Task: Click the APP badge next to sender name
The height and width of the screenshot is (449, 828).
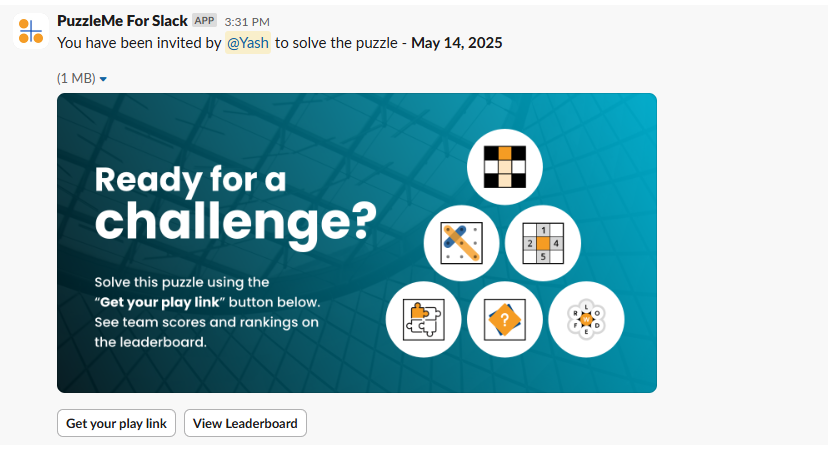Action: [x=204, y=21]
